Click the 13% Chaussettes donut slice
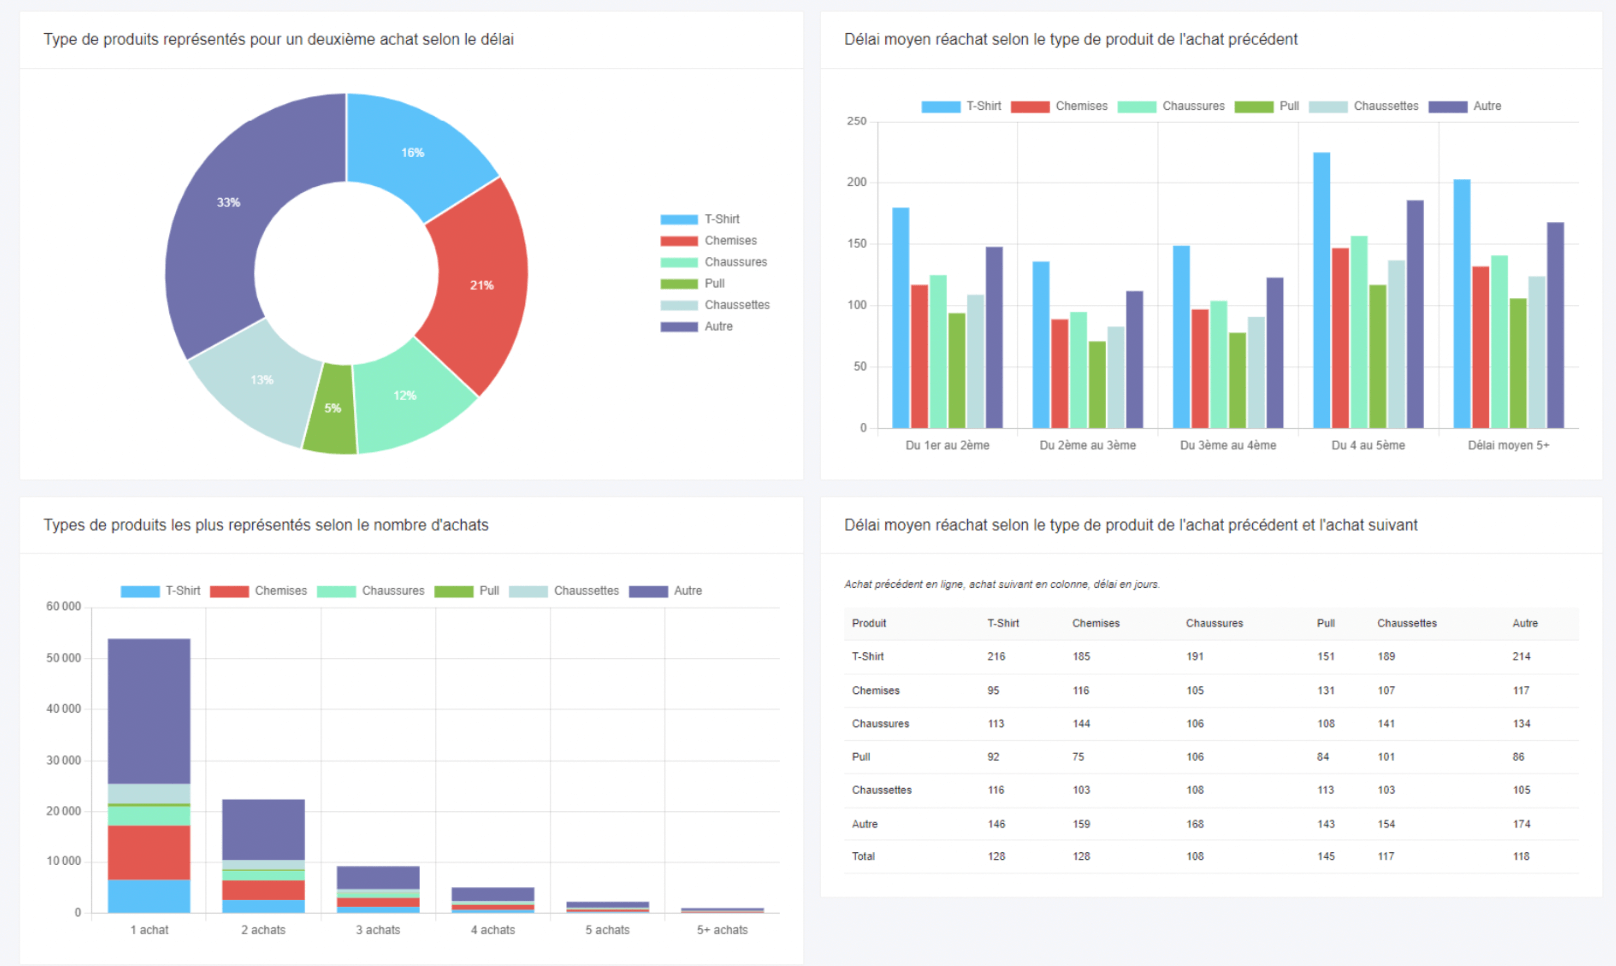Screen dimensions: 1616x966 click(262, 380)
